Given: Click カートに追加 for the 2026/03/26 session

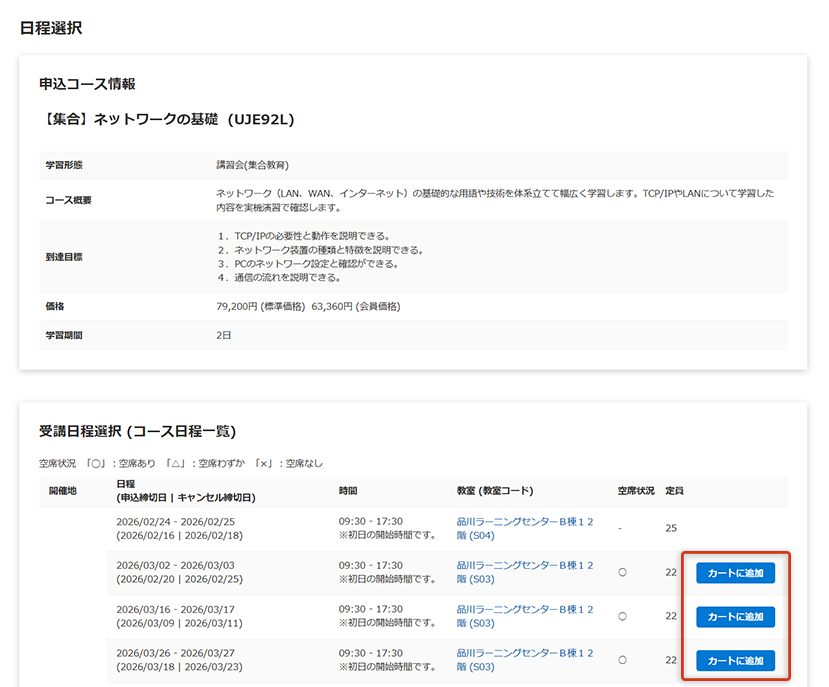Looking at the screenshot, I should [735, 660].
